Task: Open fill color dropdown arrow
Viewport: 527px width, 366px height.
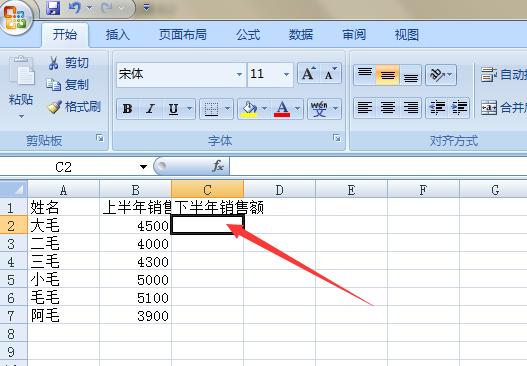Action: point(265,109)
